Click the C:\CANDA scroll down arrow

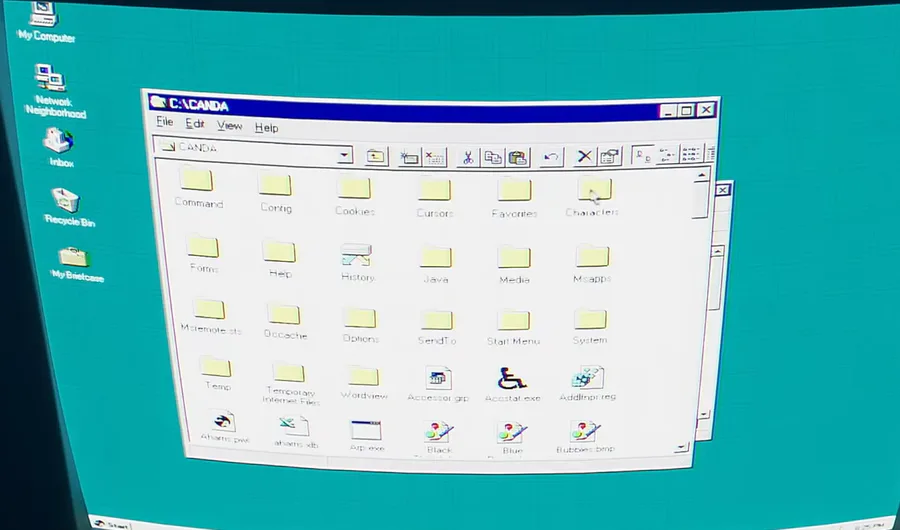pyautogui.click(x=682, y=447)
